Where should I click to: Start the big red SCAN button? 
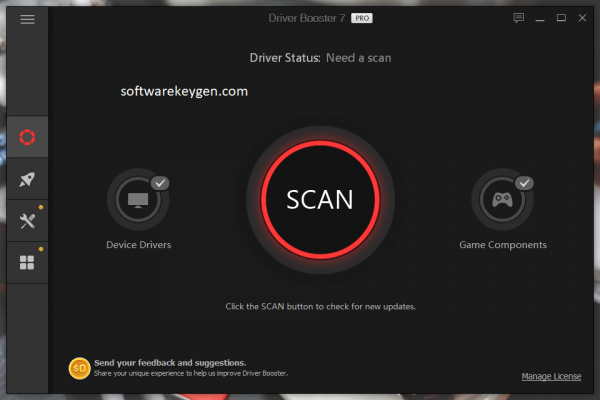(x=320, y=199)
